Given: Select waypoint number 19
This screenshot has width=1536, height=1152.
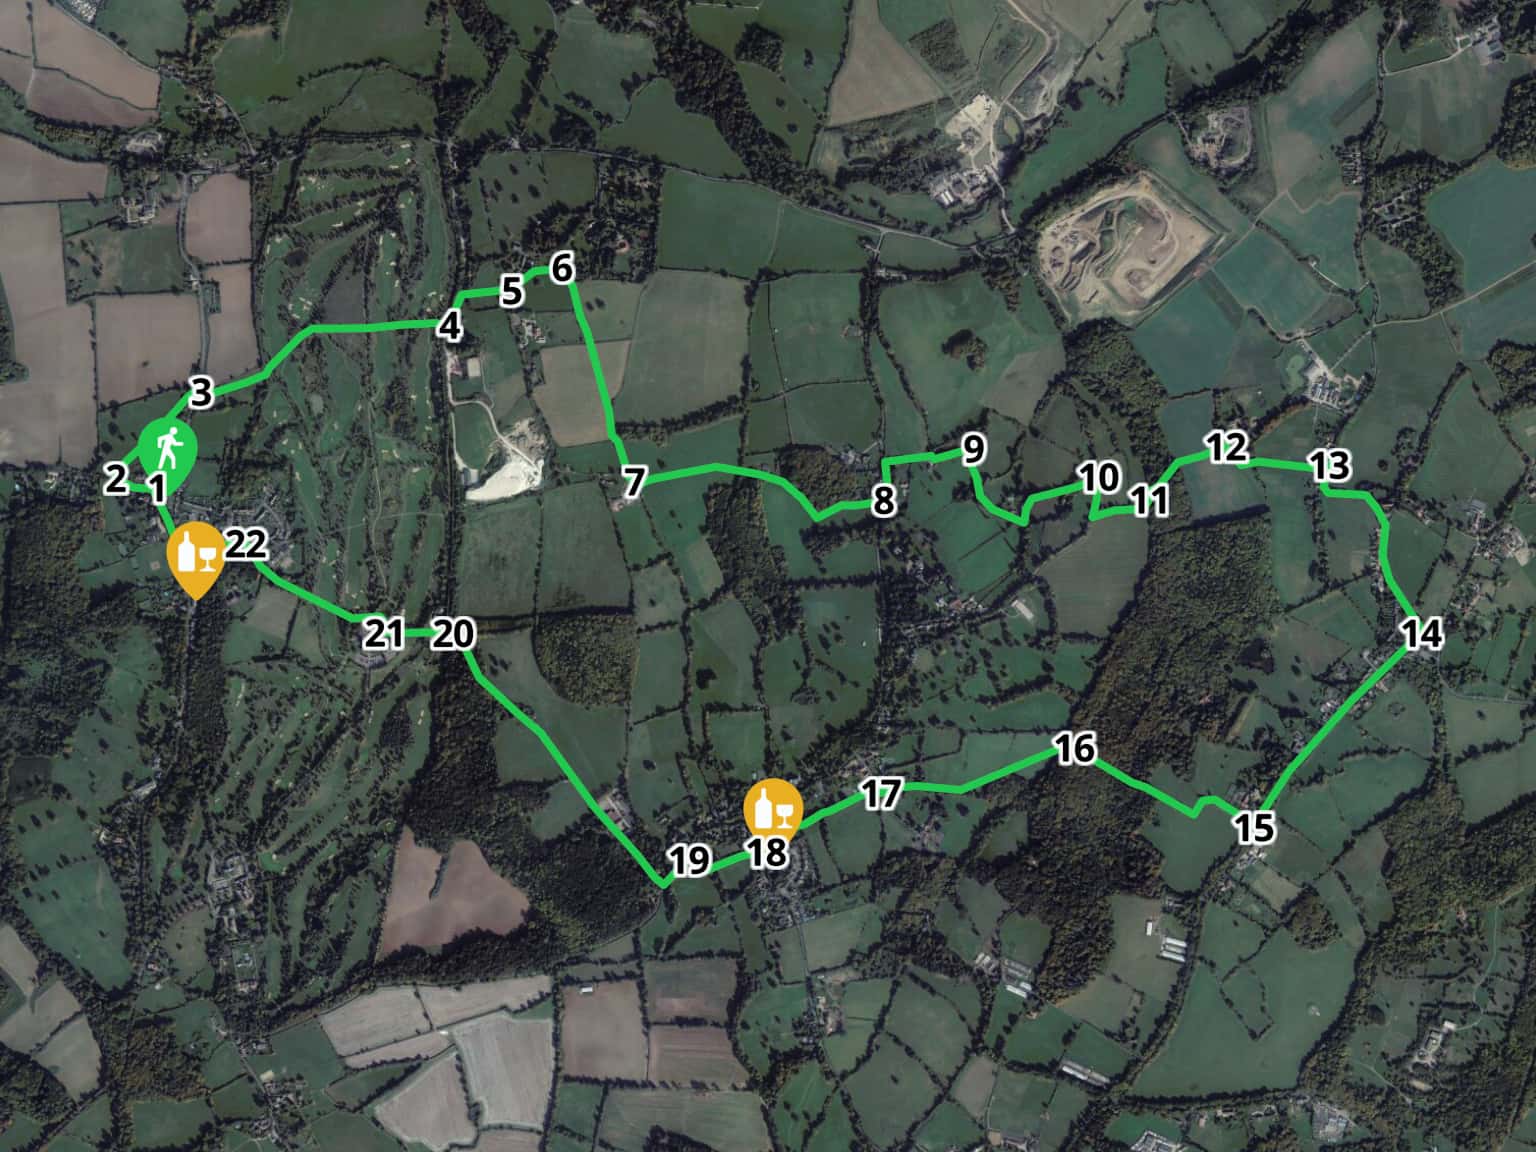Looking at the screenshot, I should coord(689,860).
